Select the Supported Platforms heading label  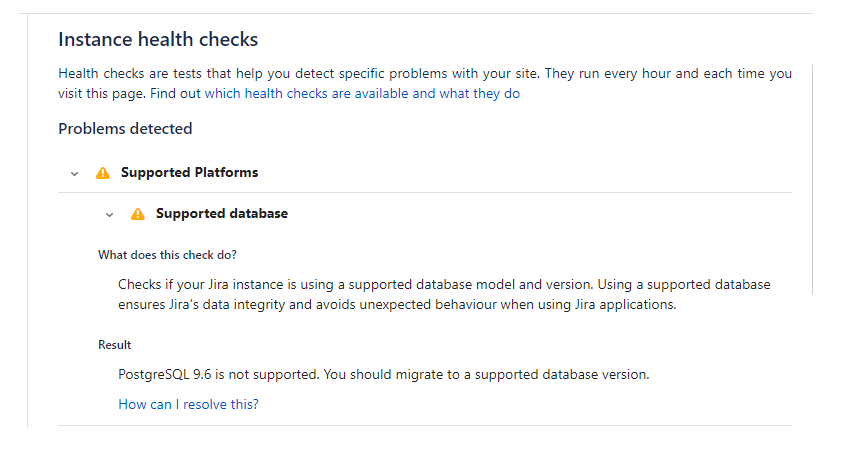pyautogui.click(x=189, y=172)
